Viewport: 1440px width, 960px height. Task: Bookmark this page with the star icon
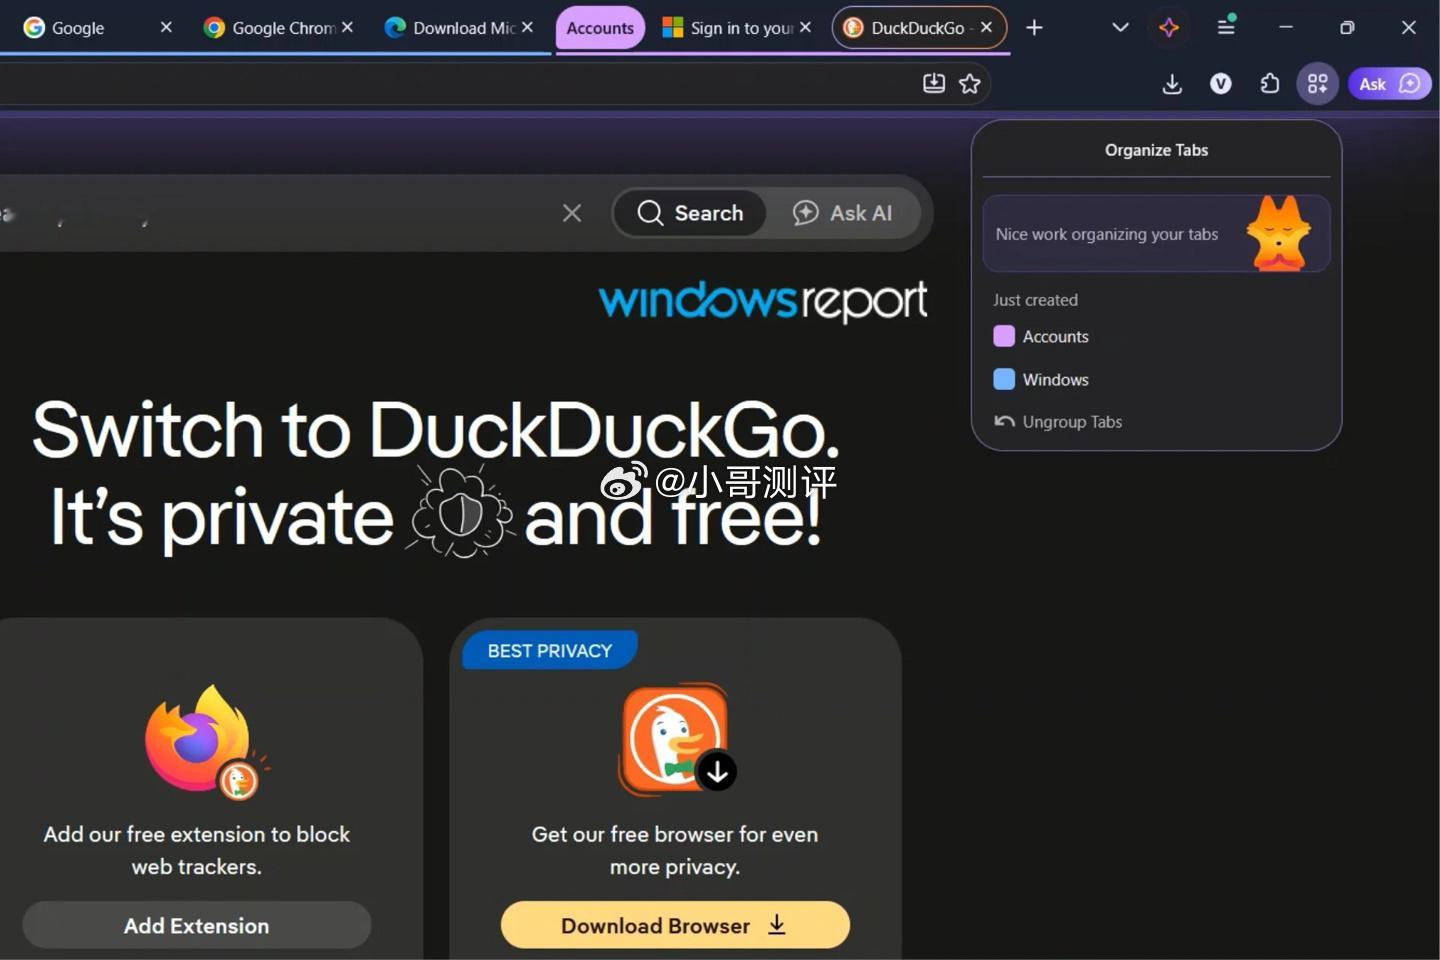coord(969,83)
